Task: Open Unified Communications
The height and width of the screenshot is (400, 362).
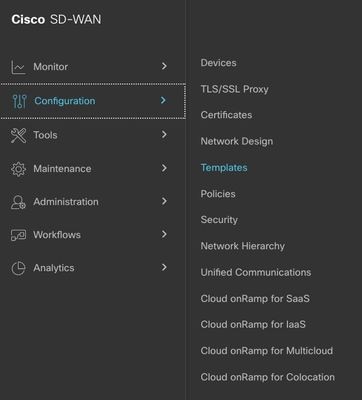Action: [x=256, y=272]
